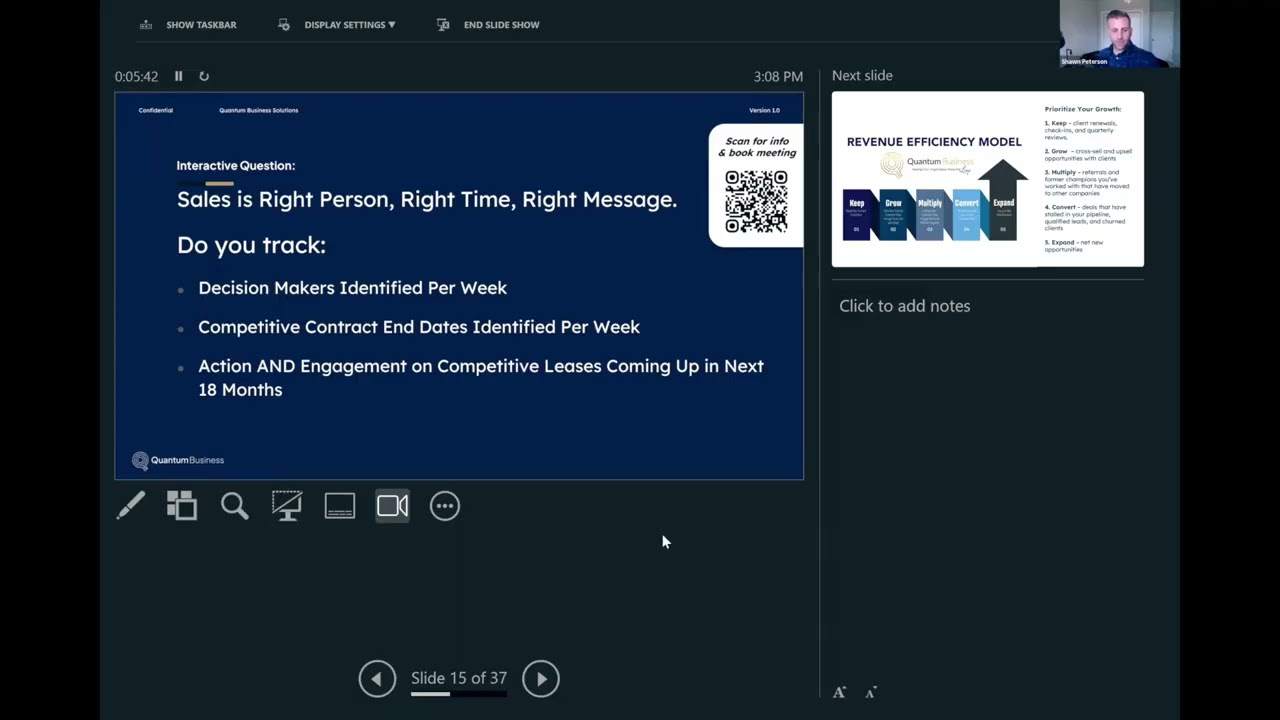Increase the notes font size
The height and width of the screenshot is (720, 1280).
(840, 692)
